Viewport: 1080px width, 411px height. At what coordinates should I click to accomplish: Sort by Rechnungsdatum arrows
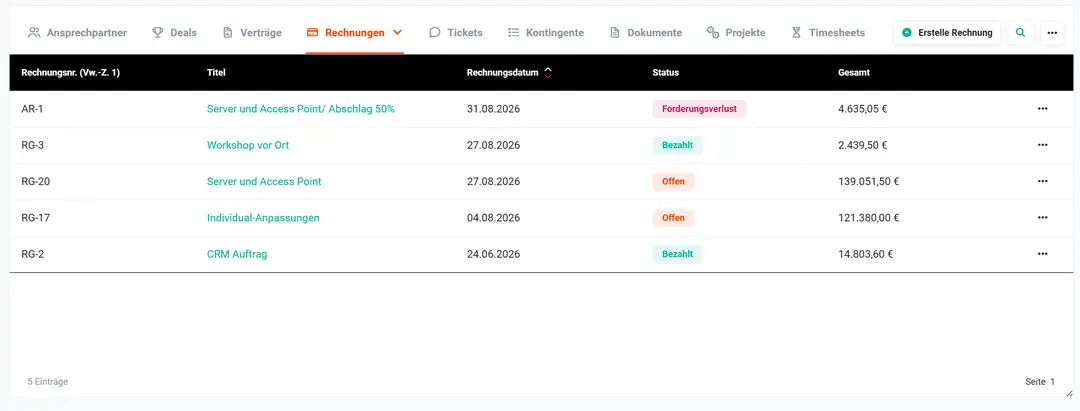pos(548,72)
